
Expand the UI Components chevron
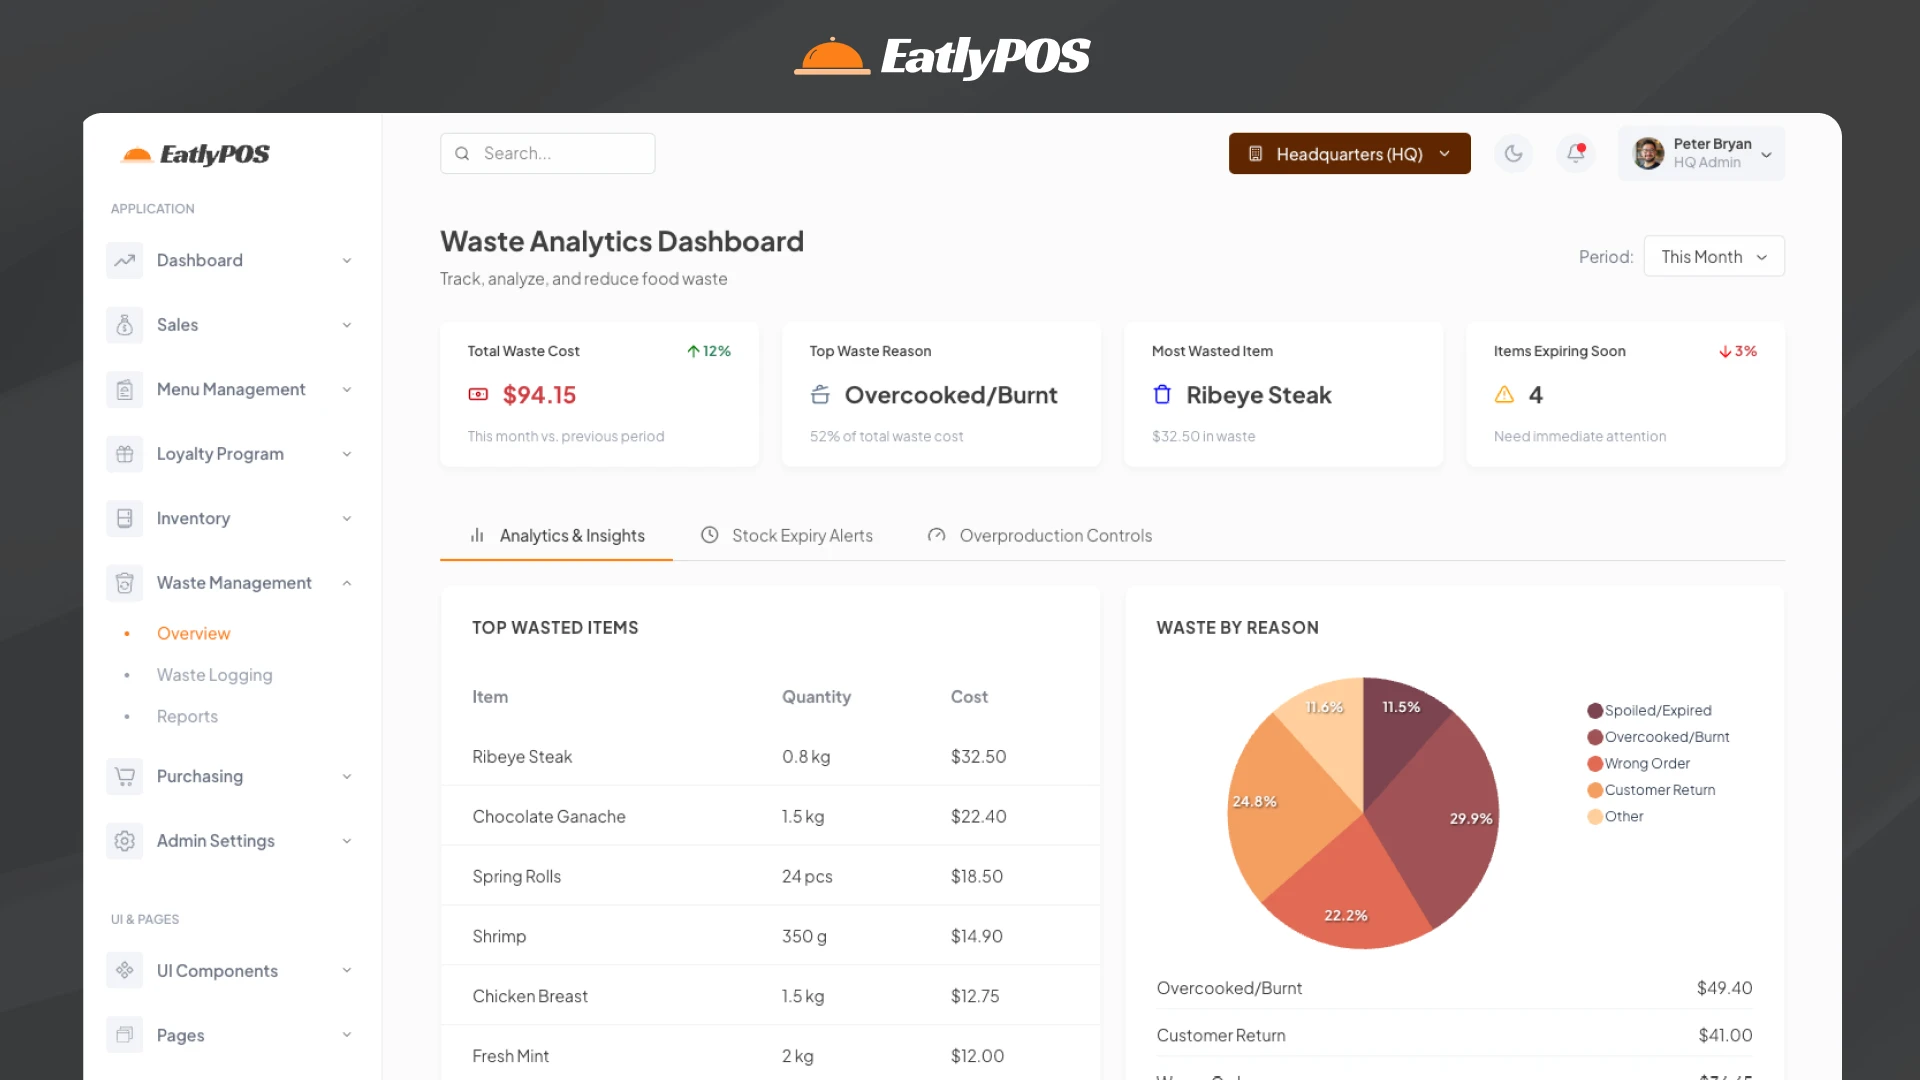pyautogui.click(x=347, y=970)
